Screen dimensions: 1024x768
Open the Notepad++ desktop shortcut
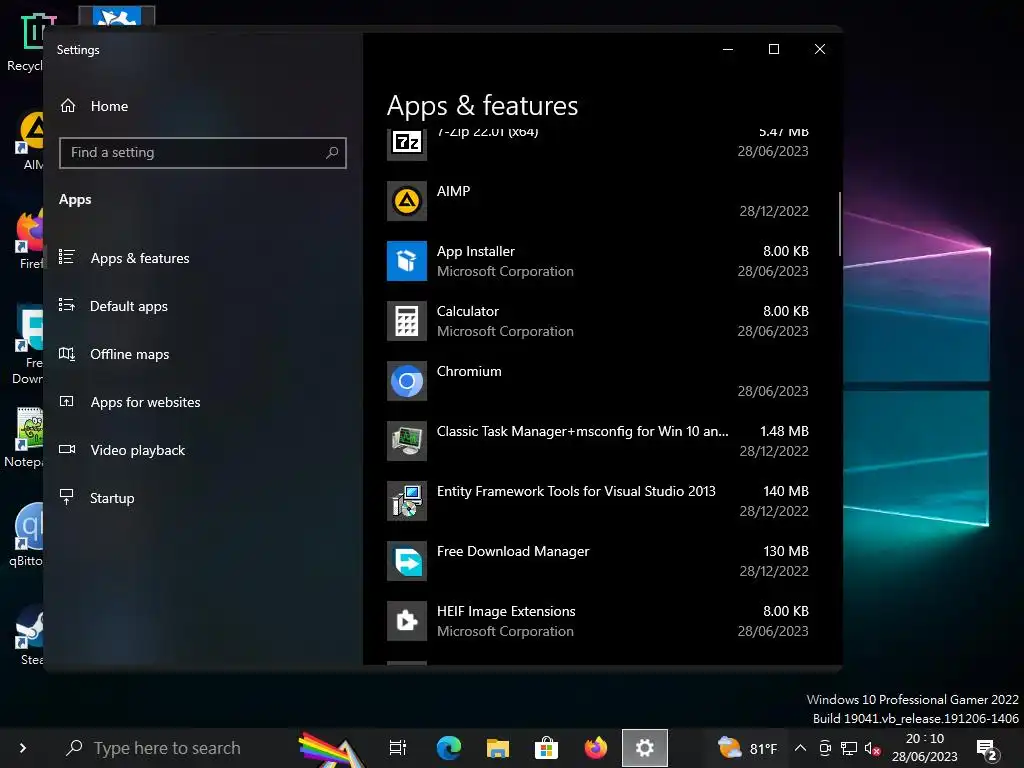(26, 438)
